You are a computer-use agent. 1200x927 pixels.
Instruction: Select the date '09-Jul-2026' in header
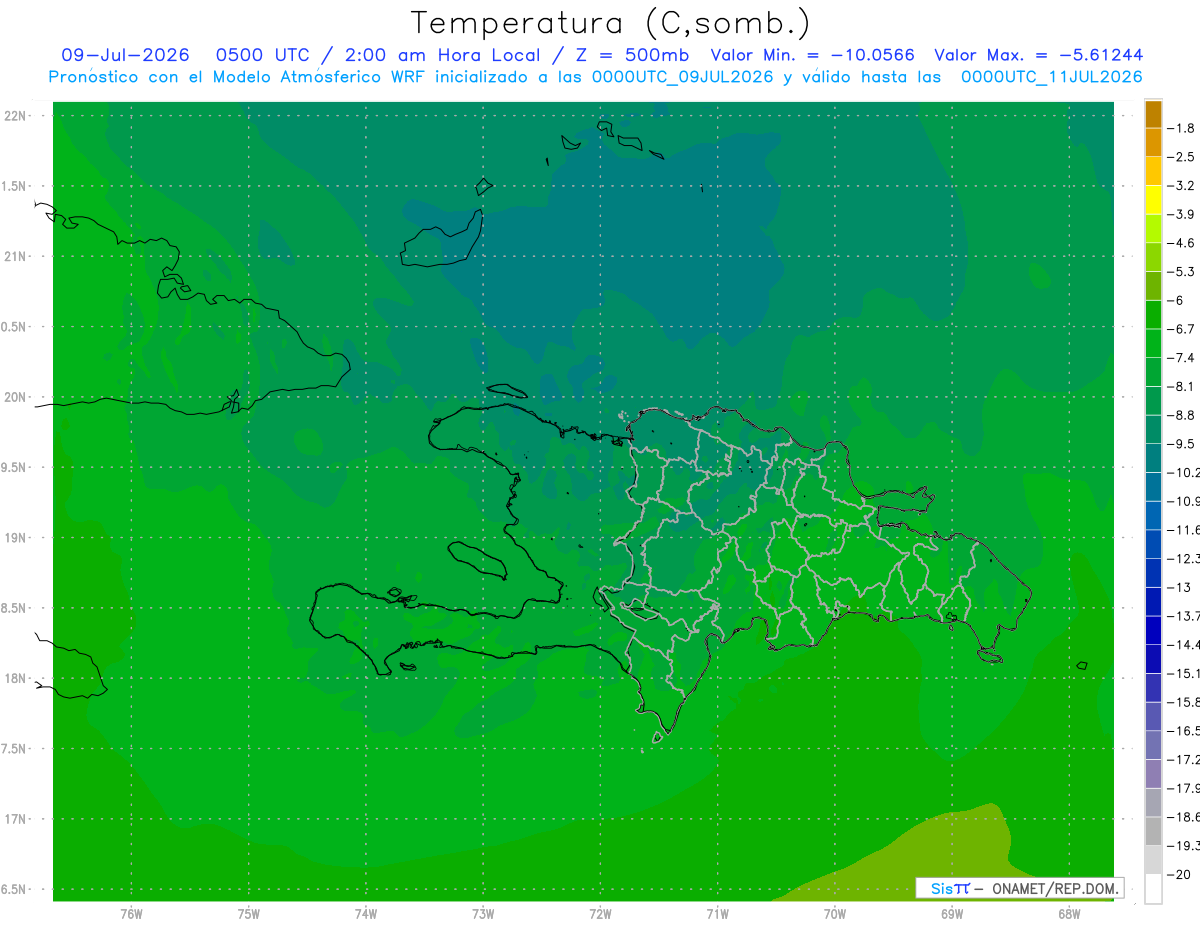[125, 55]
